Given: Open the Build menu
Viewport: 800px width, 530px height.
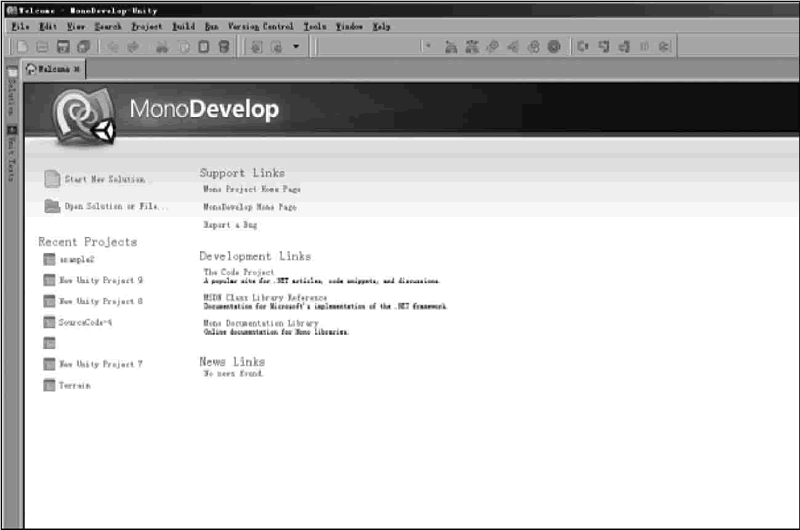Looking at the screenshot, I should (x=183, y=26).
